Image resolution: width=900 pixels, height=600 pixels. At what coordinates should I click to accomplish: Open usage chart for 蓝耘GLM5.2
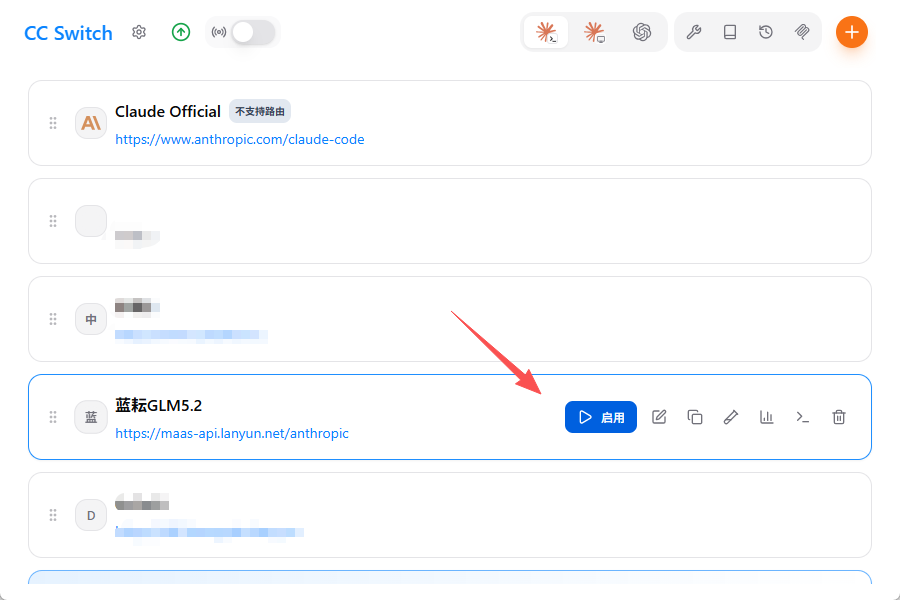[766, 417]
